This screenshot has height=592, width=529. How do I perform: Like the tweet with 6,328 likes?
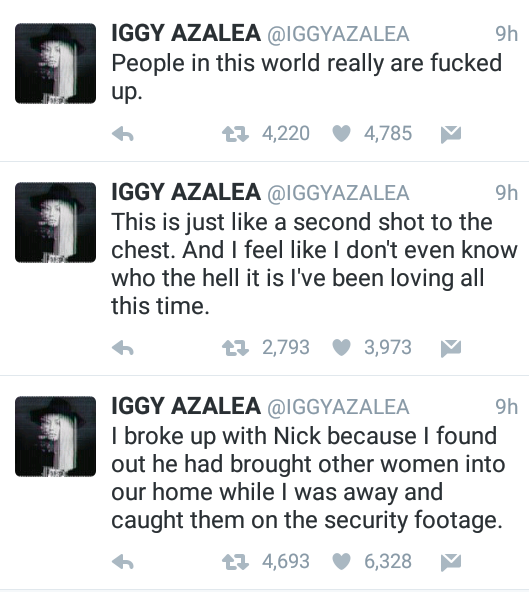[x=341, y=561]
